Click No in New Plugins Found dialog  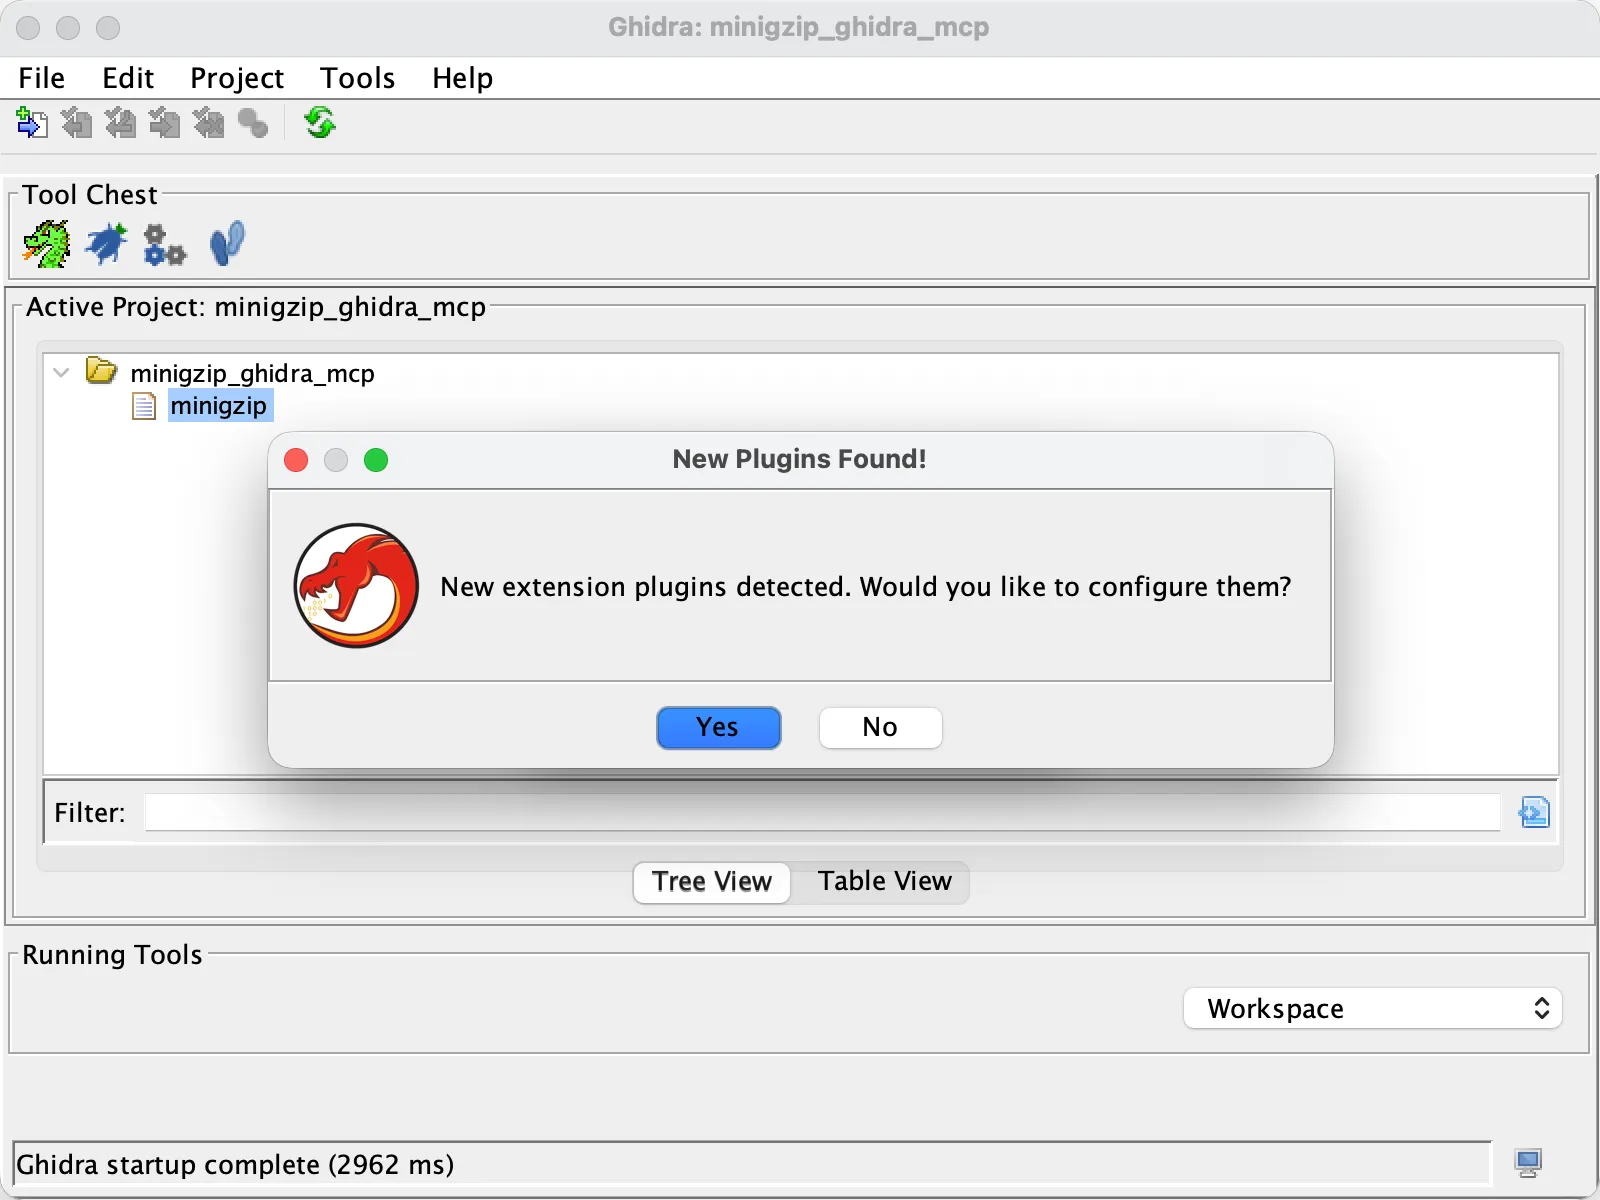(x=880, y=727)
